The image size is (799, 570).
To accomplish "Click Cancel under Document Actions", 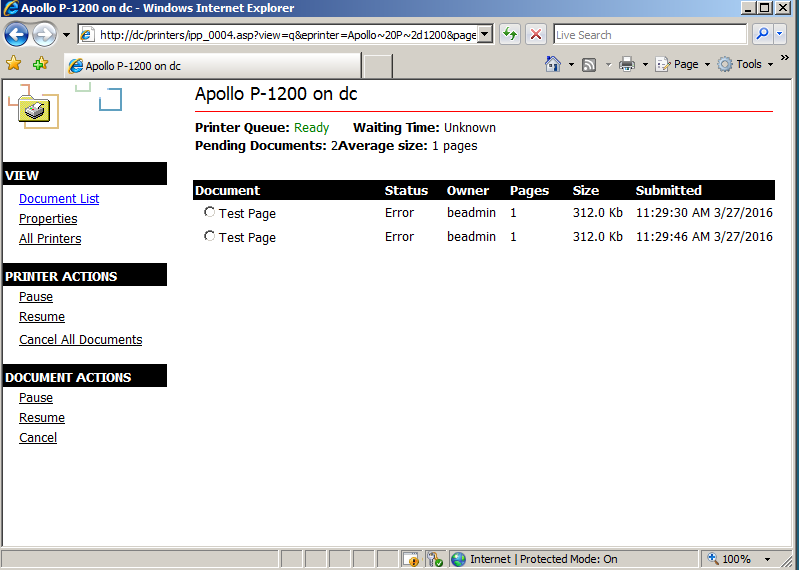I will click(x=38, y=438).
